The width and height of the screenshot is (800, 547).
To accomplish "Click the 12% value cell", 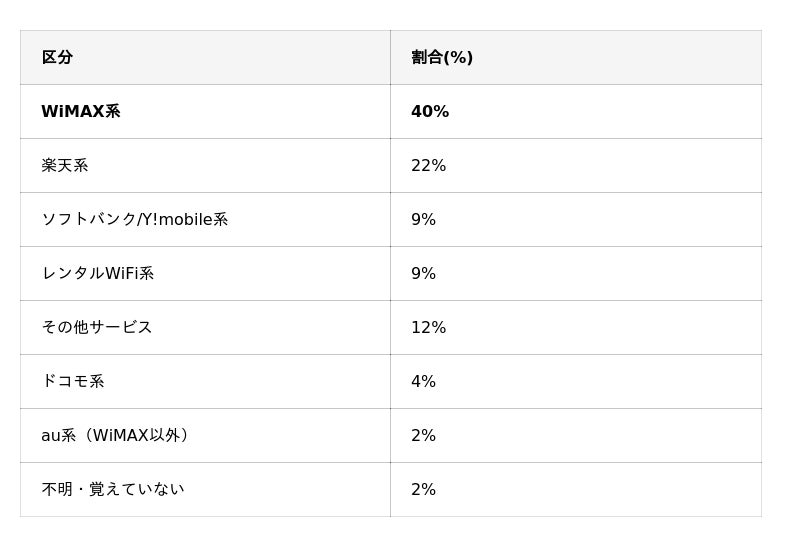I will coord(428,328).
